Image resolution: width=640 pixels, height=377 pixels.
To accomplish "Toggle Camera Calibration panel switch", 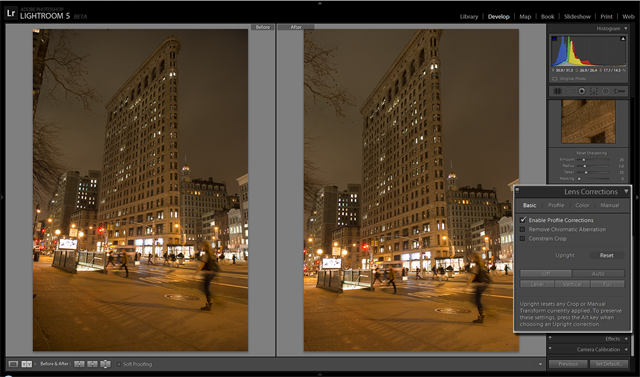I will (550, 349).
